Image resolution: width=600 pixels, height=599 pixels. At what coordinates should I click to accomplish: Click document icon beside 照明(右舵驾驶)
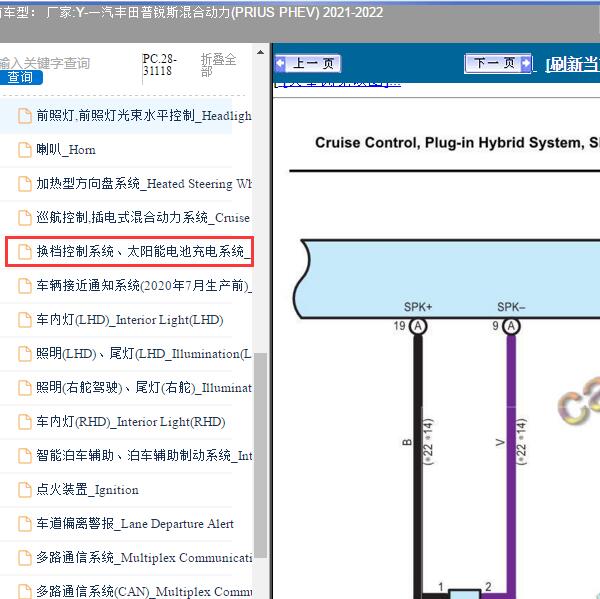pos(25,388)
